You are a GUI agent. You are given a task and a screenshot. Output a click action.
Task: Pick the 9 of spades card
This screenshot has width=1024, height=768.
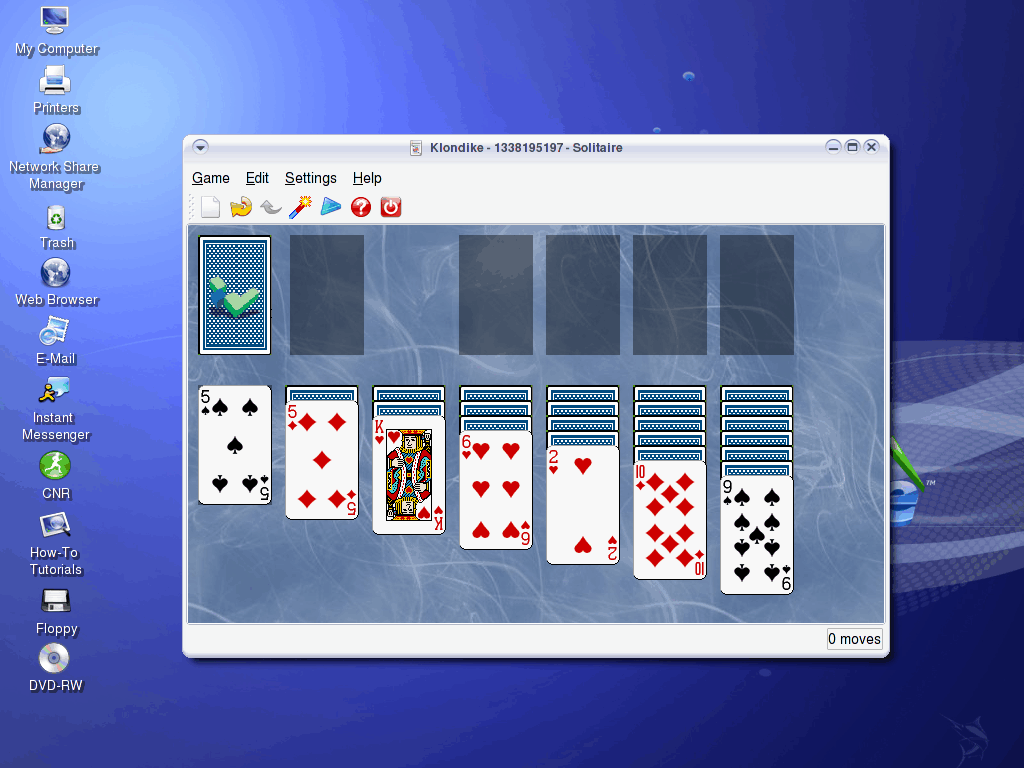[756, 536]
